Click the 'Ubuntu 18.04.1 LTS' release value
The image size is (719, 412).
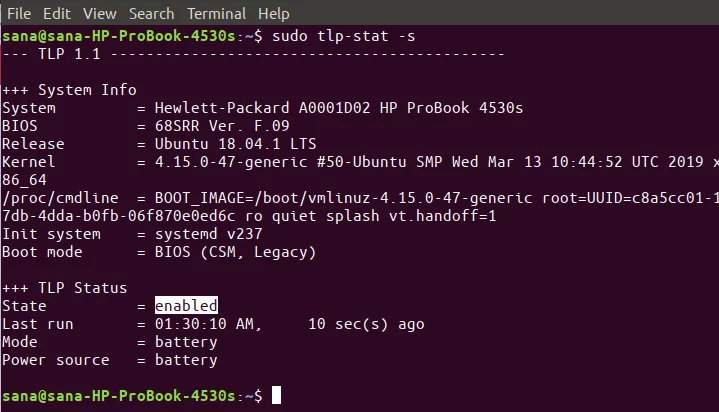[x=236, y=144]
